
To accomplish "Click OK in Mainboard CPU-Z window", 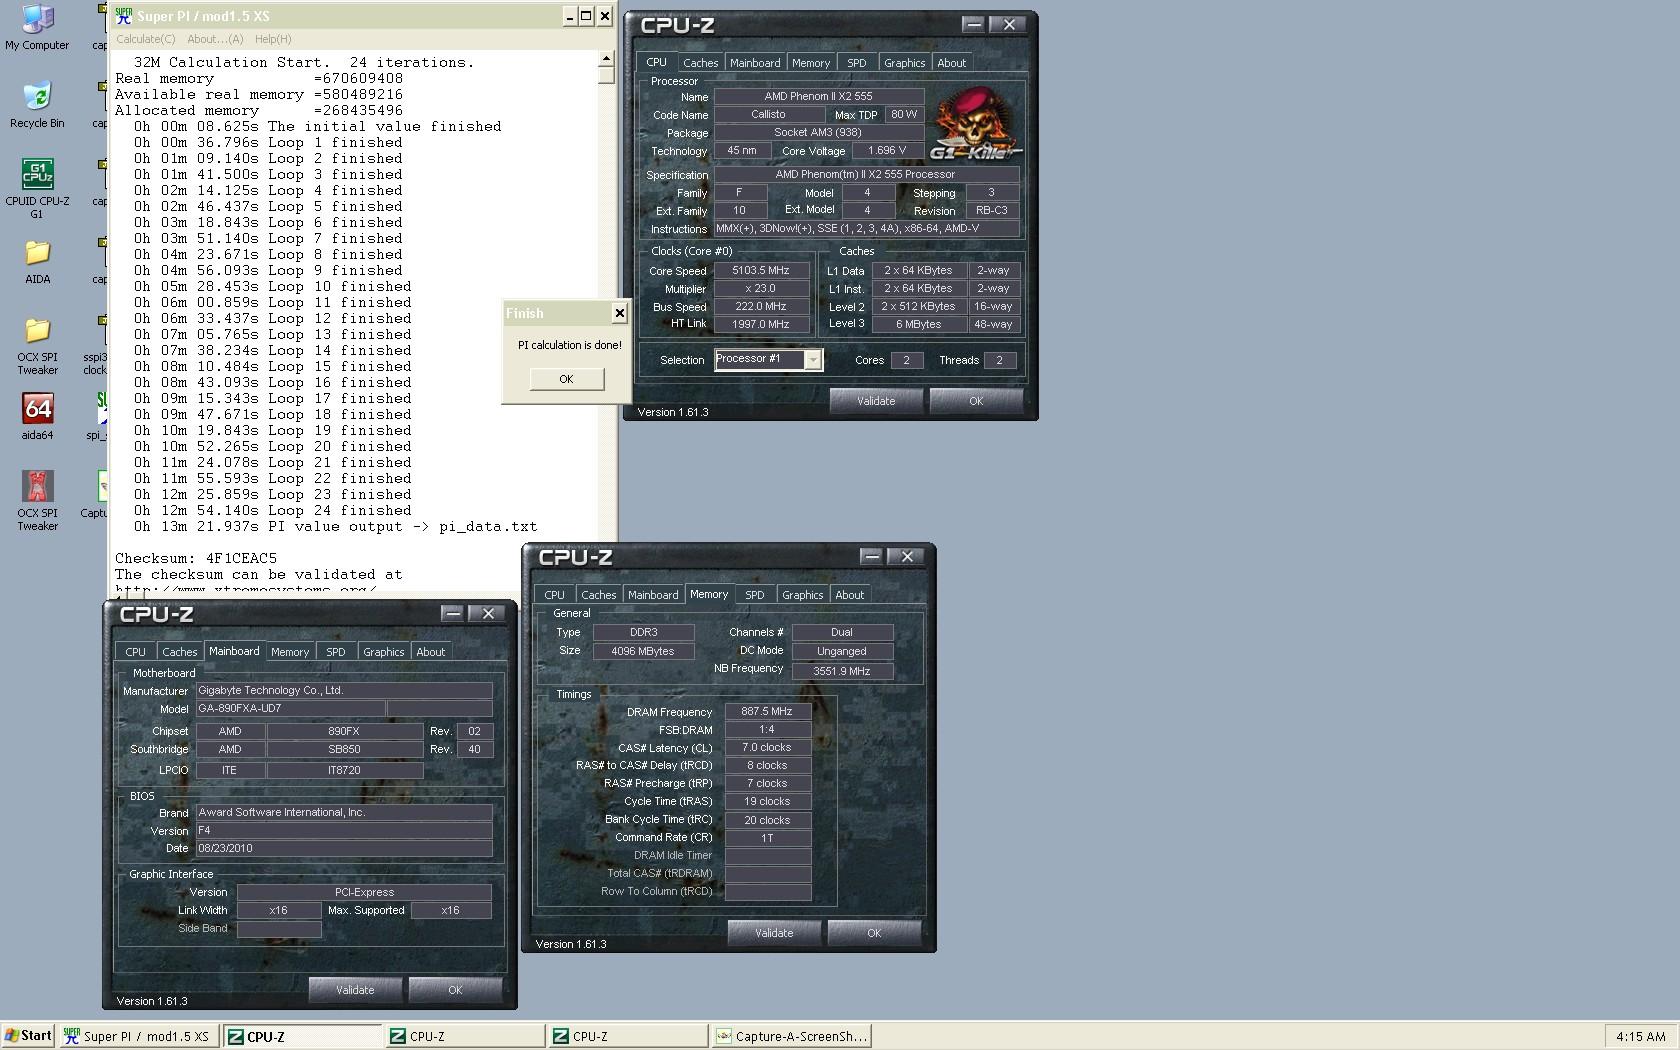I will (x=455, y=990).
